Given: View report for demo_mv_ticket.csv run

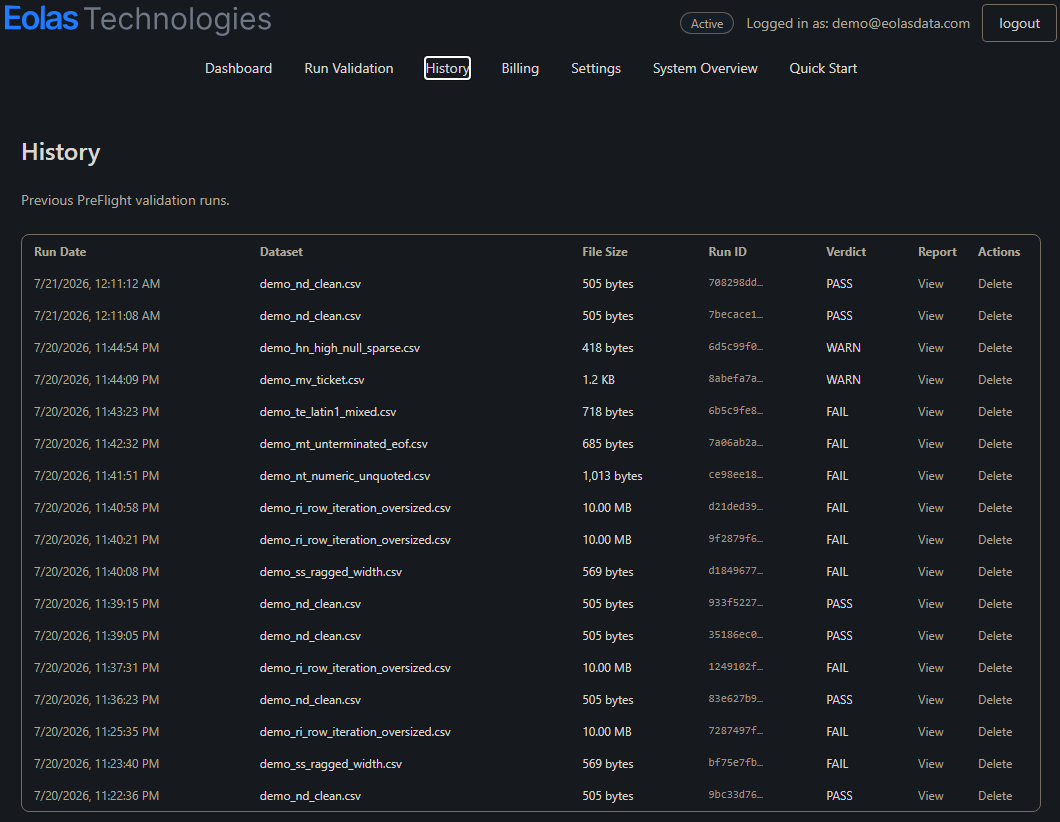Looking at the screenshot, I should [x=930, y=380].
